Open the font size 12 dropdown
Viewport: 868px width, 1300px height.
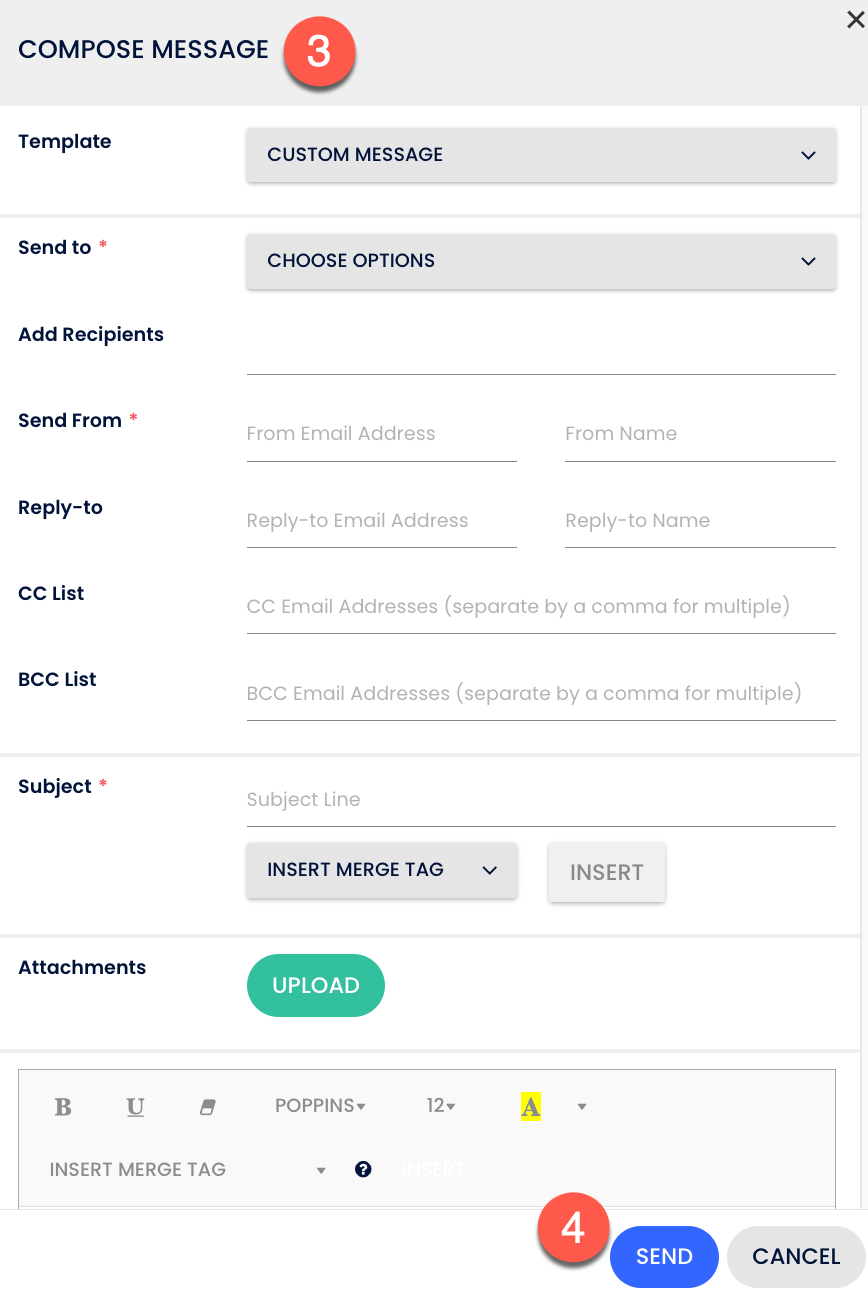click(x=440, y=1106)
